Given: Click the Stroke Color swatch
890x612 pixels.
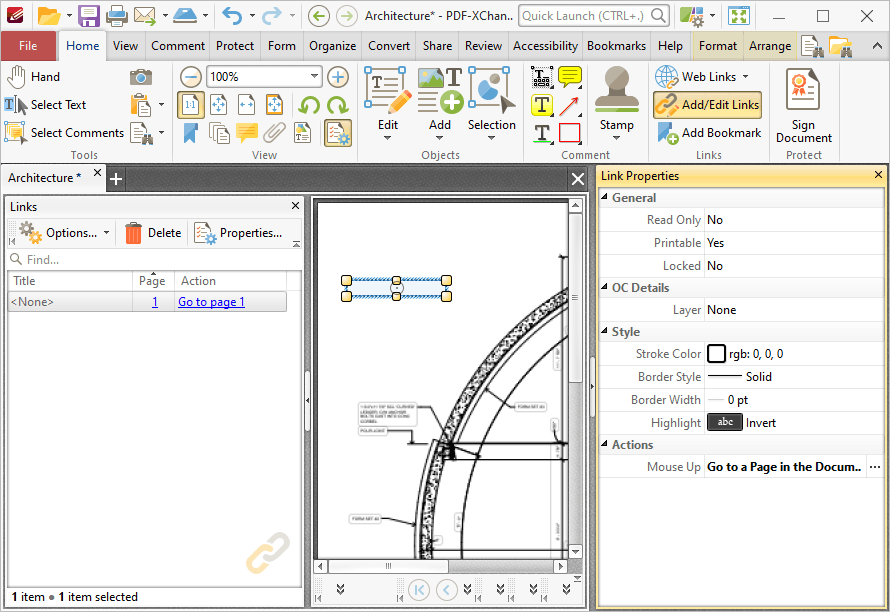Looking at the screenshot, I should pyautogui.click(x=716, y=354).
